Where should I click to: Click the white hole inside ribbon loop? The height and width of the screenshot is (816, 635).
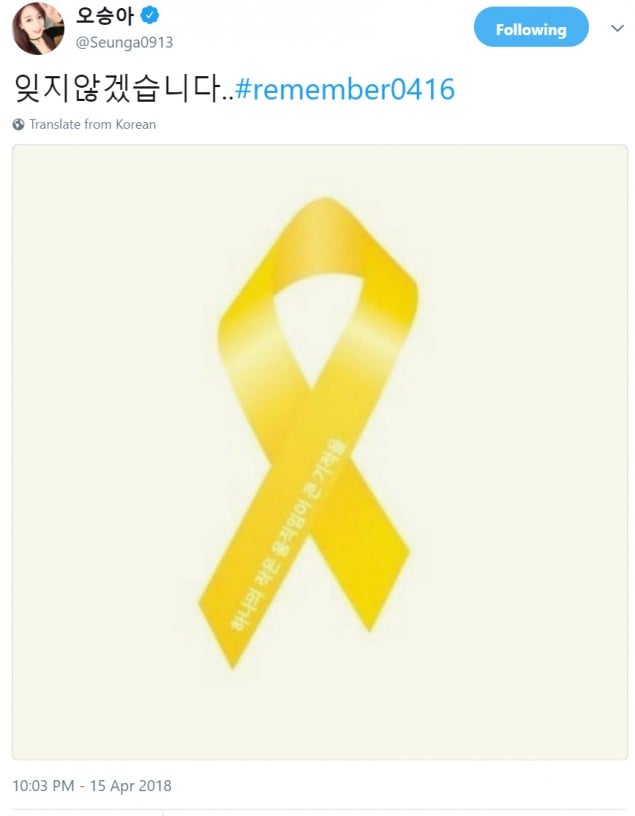[x=319, y=323]
